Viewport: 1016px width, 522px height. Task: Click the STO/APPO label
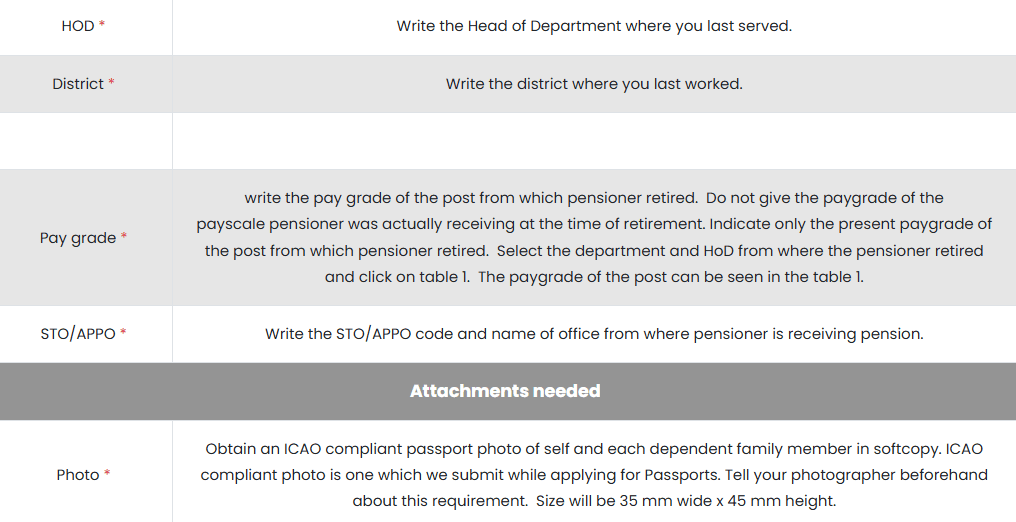click(x=78, y=334)
